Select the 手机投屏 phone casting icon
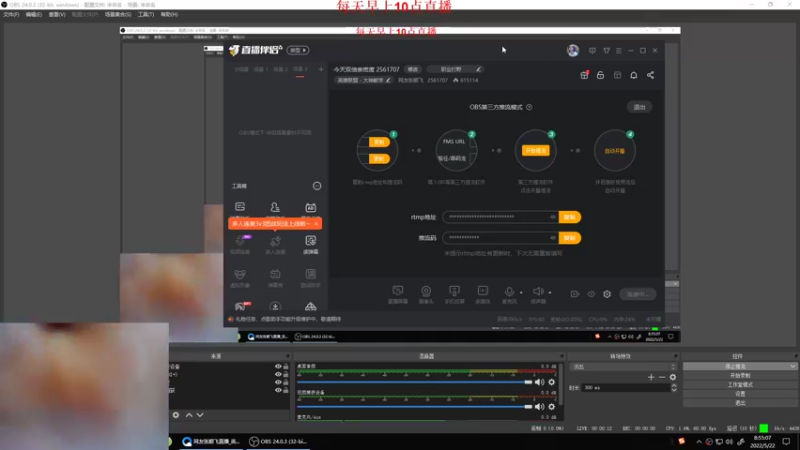This screenshot has height=450, width=800. tap(454, 291)
